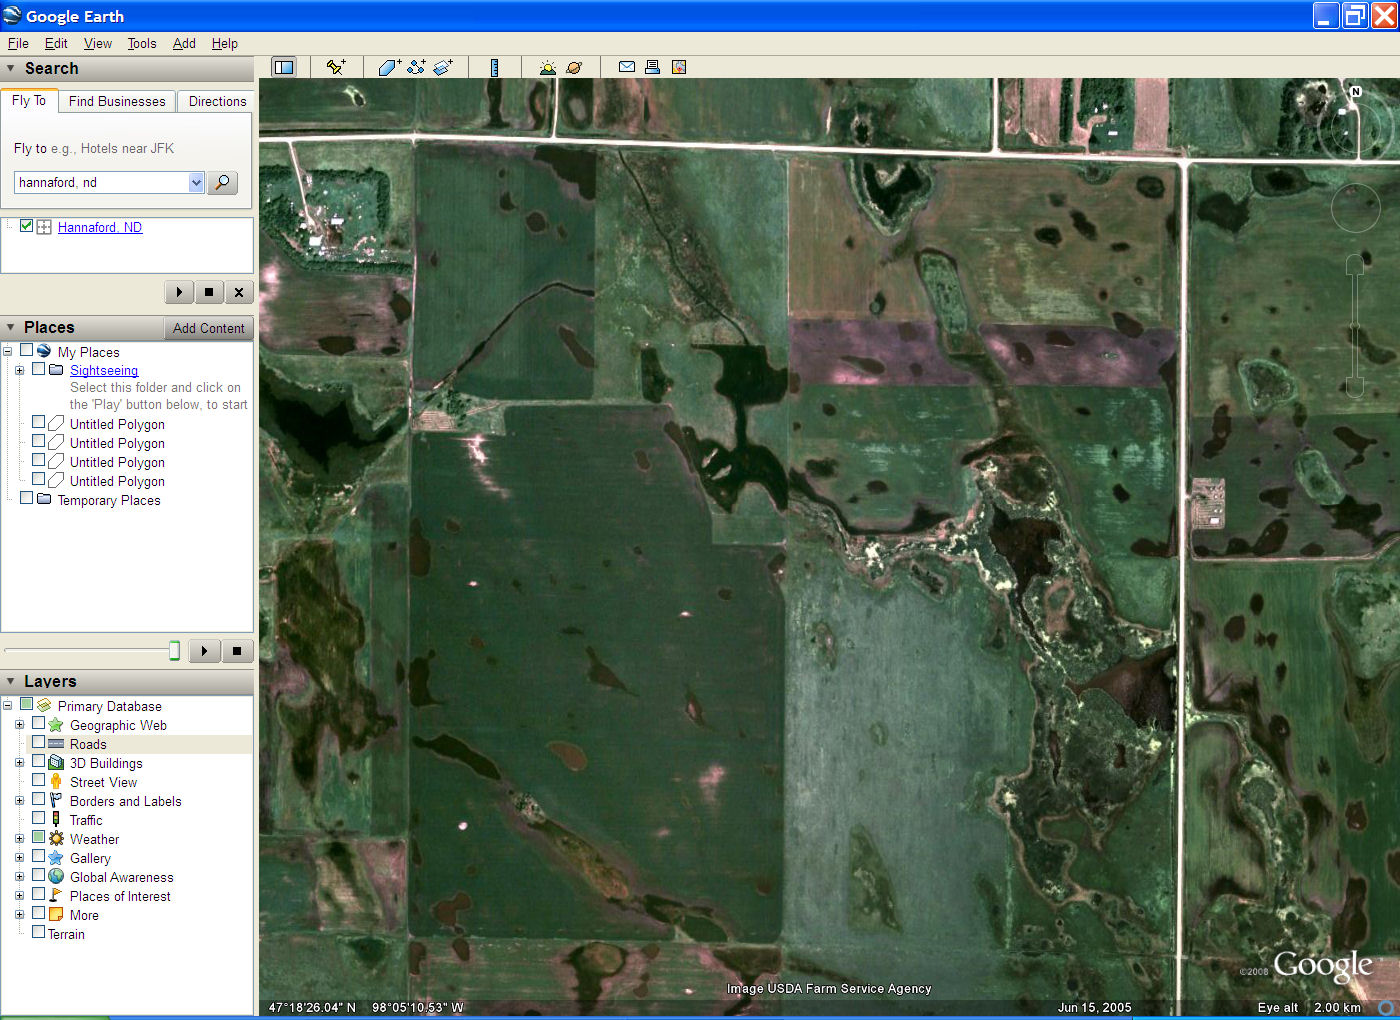The image size is (1400, 1020).
Task: Open the Hannaford, ND result link
Action: (x=100, y=227)
